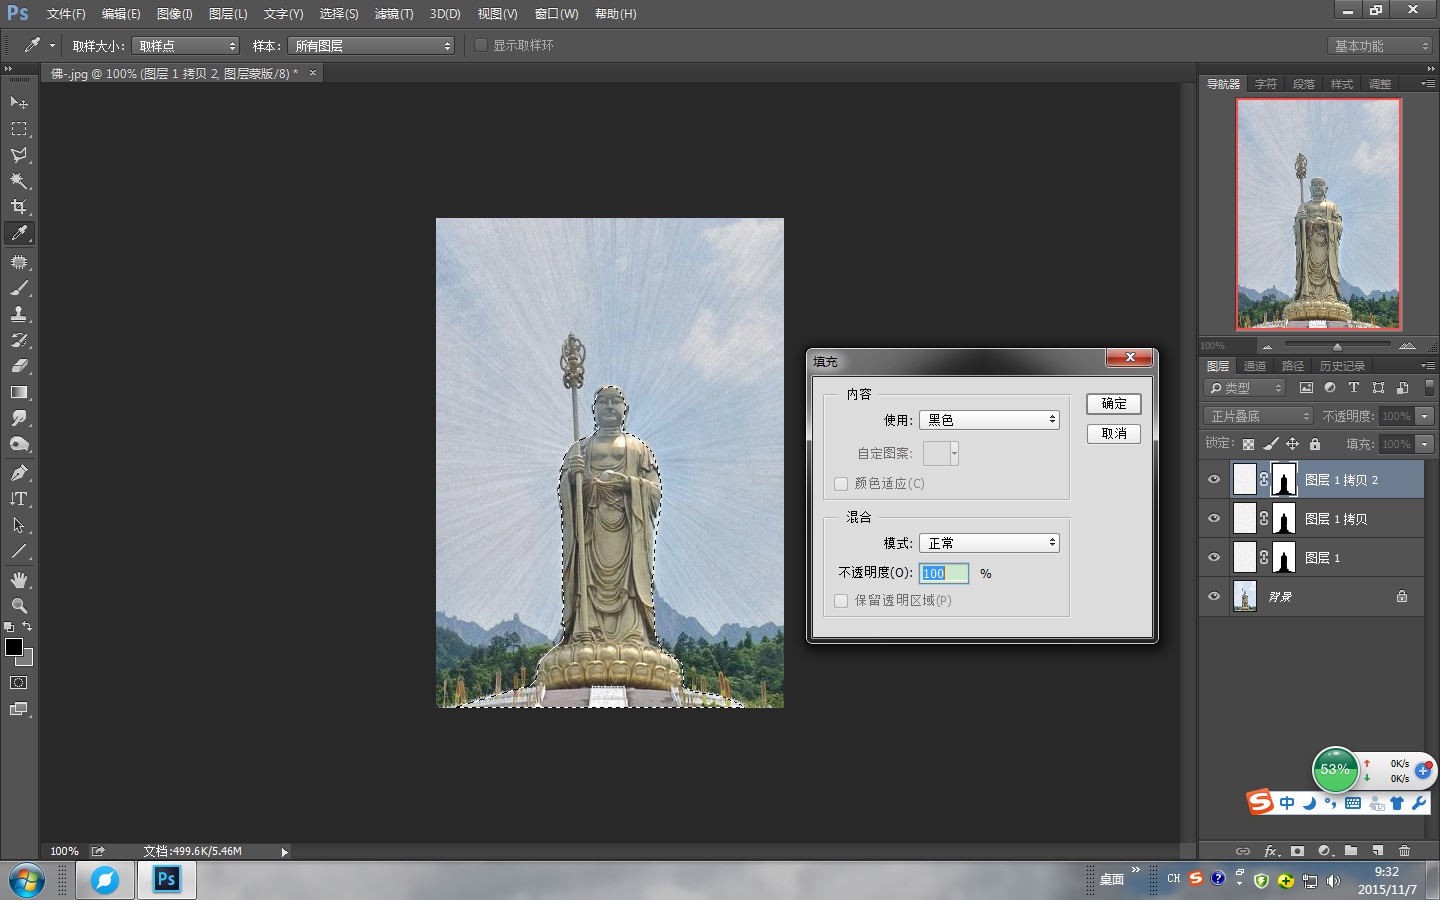Select the Vertical Type tool

point(19,499)
